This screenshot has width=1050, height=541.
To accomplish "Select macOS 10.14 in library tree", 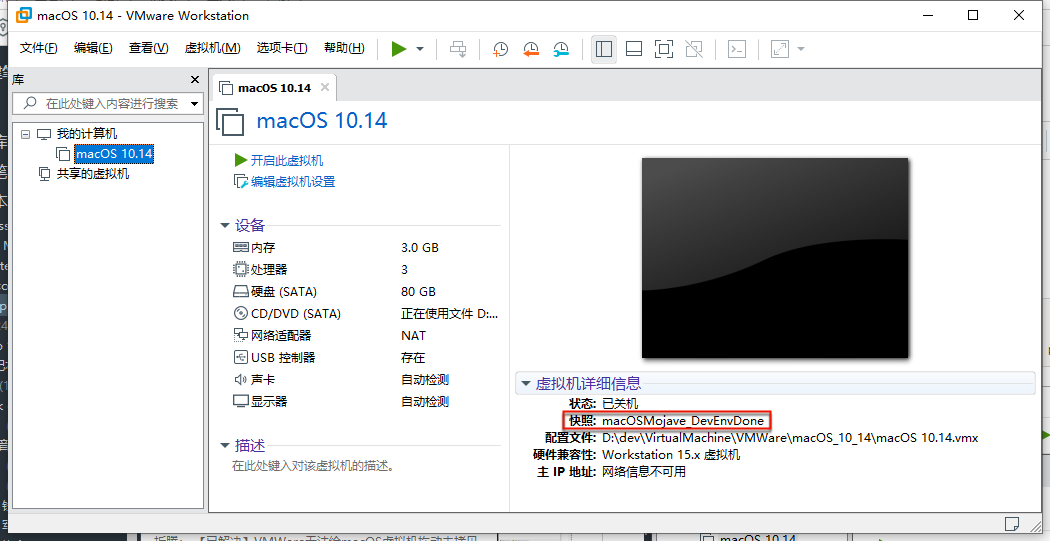I will click(x=114, y=154).
